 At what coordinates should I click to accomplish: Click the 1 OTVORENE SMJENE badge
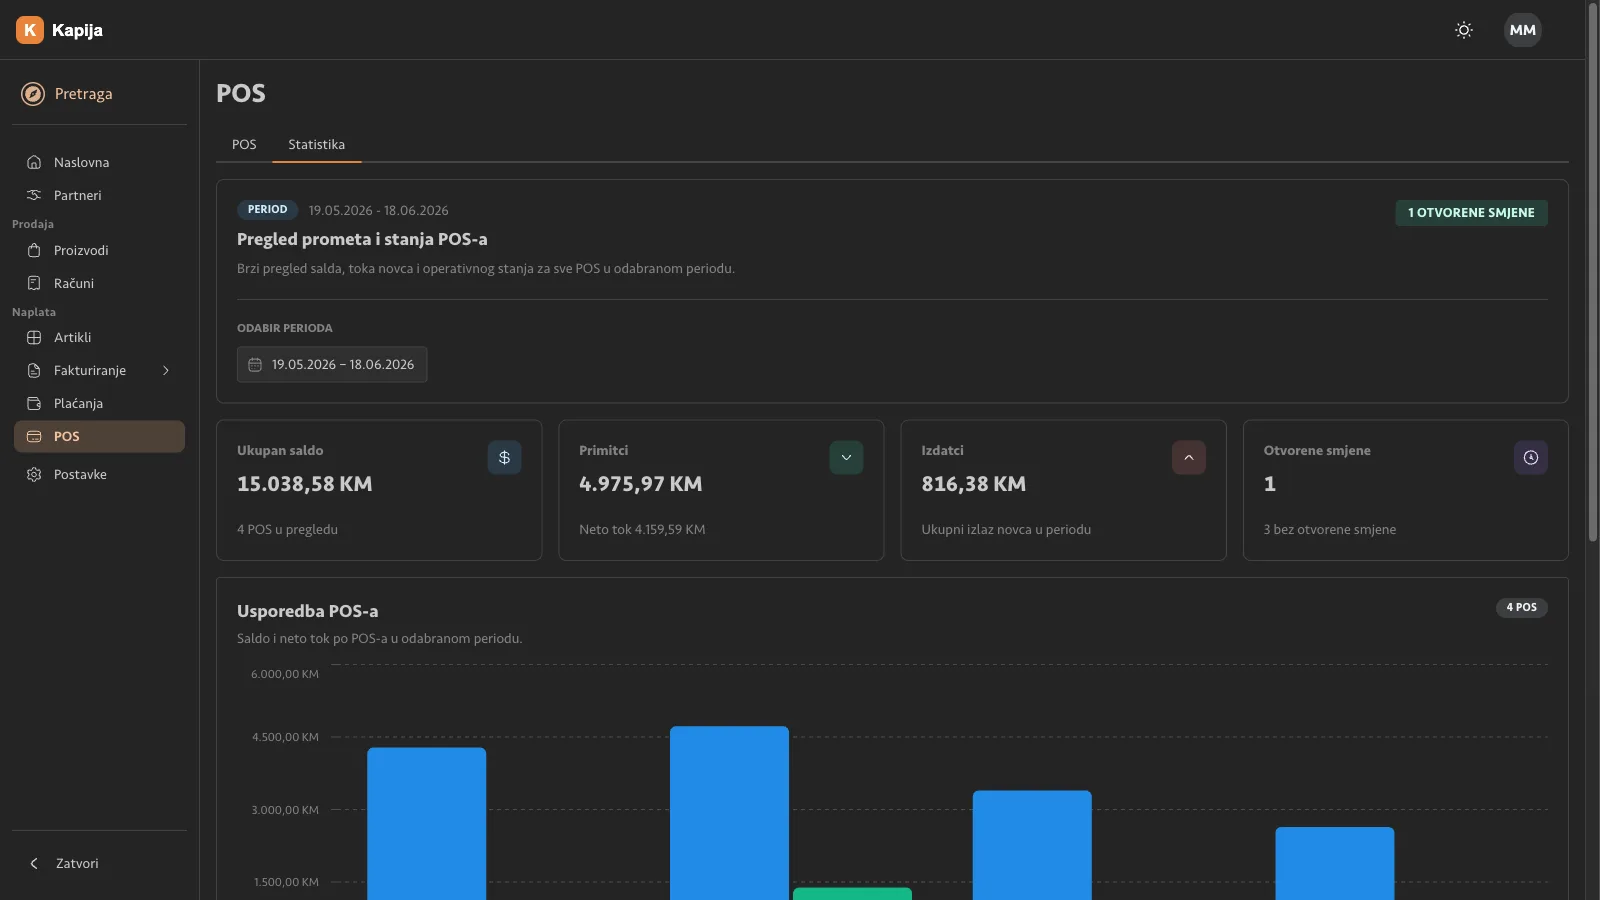pos(1471,213)
